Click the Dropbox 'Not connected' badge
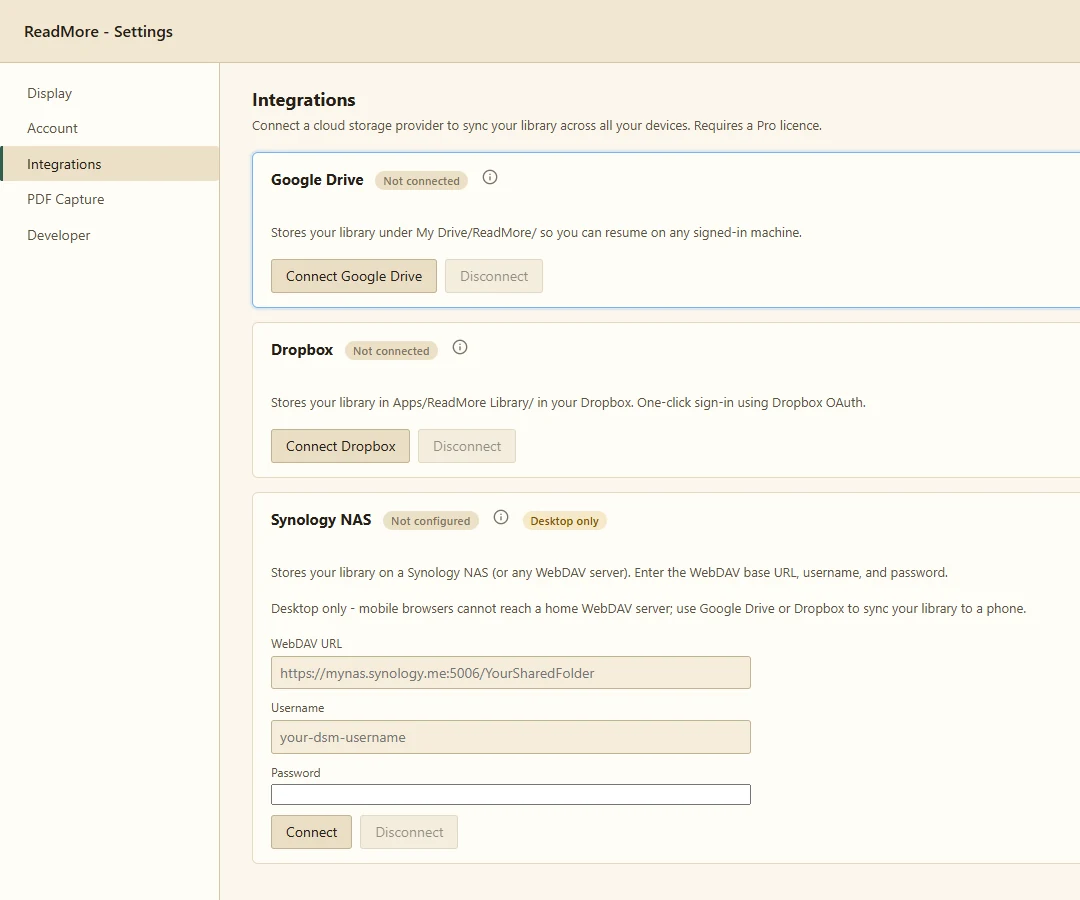Image resolution: width=1080 pixels, height=900 pixels. 391,350
